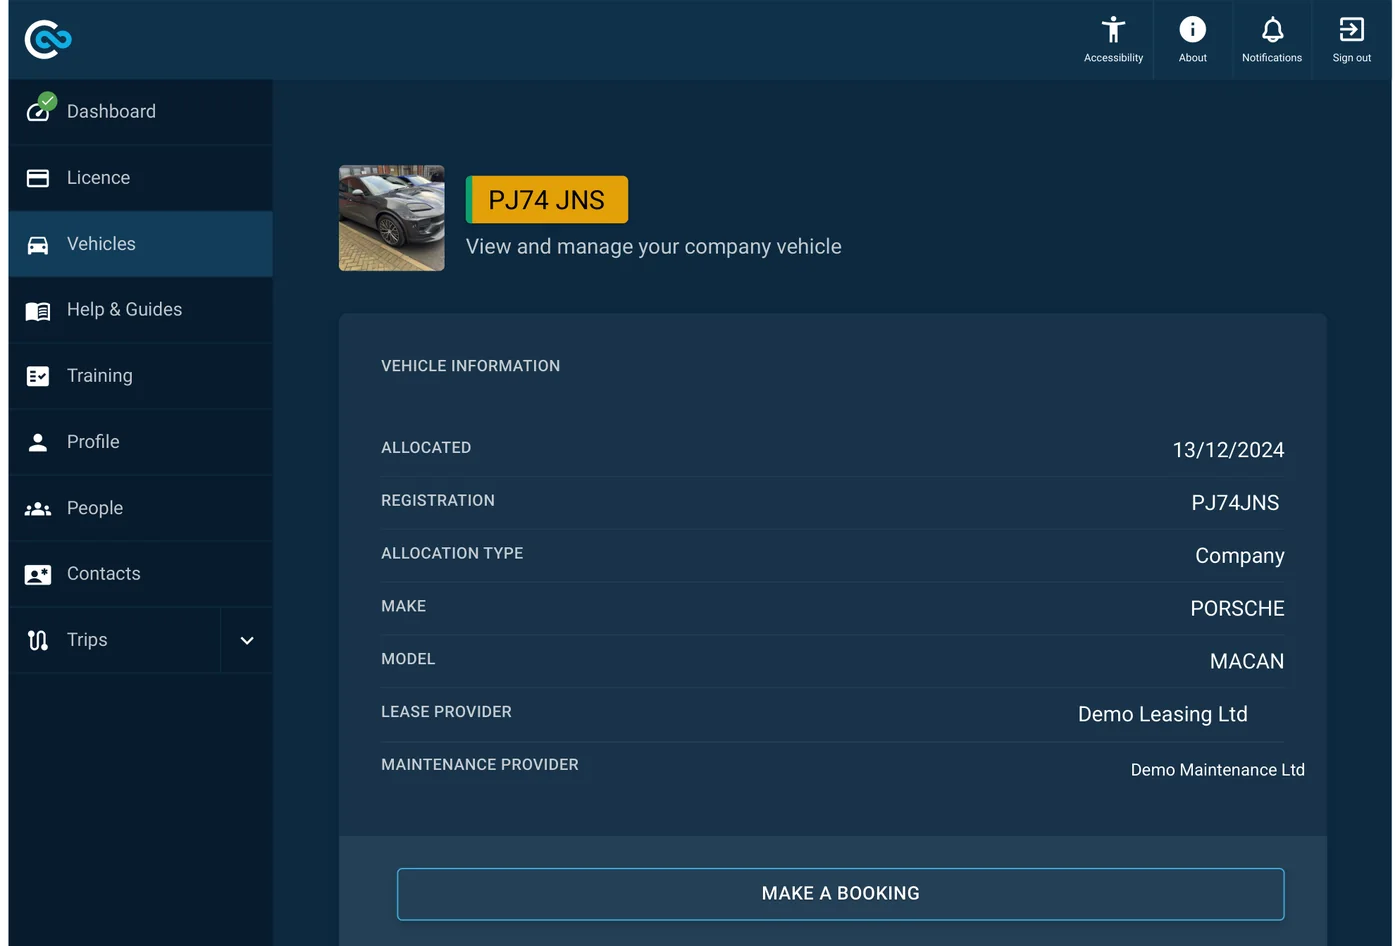Click the Profile person icon
This screenshot has height=946, width=1400.
[38, 442]
